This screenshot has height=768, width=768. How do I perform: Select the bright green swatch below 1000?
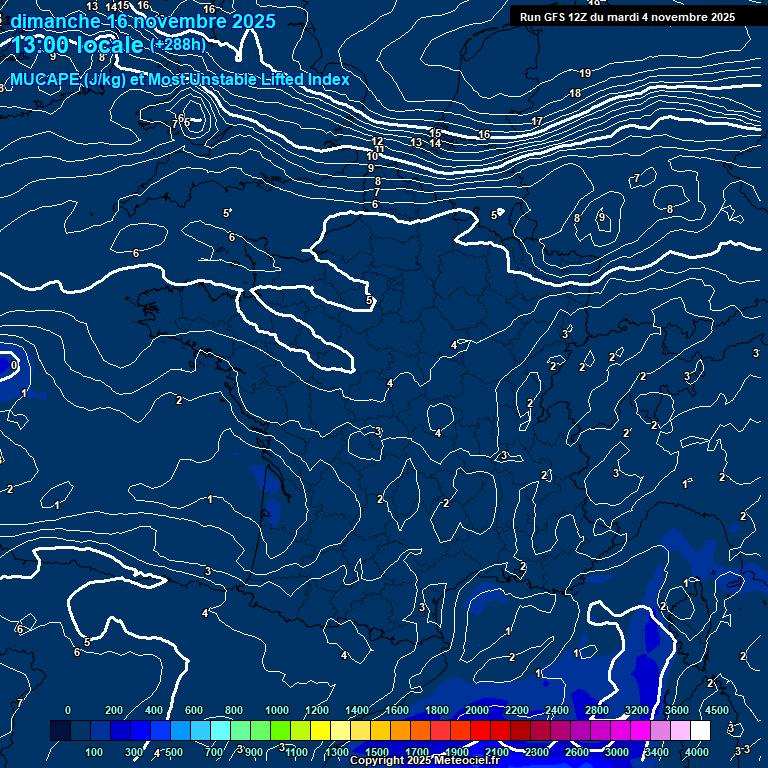click(x=280, y=730)
